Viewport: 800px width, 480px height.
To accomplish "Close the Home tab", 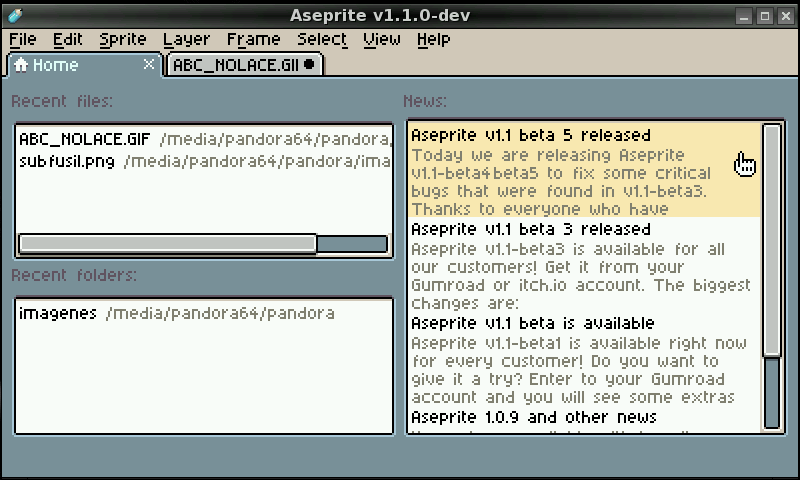I will point(148,64).
